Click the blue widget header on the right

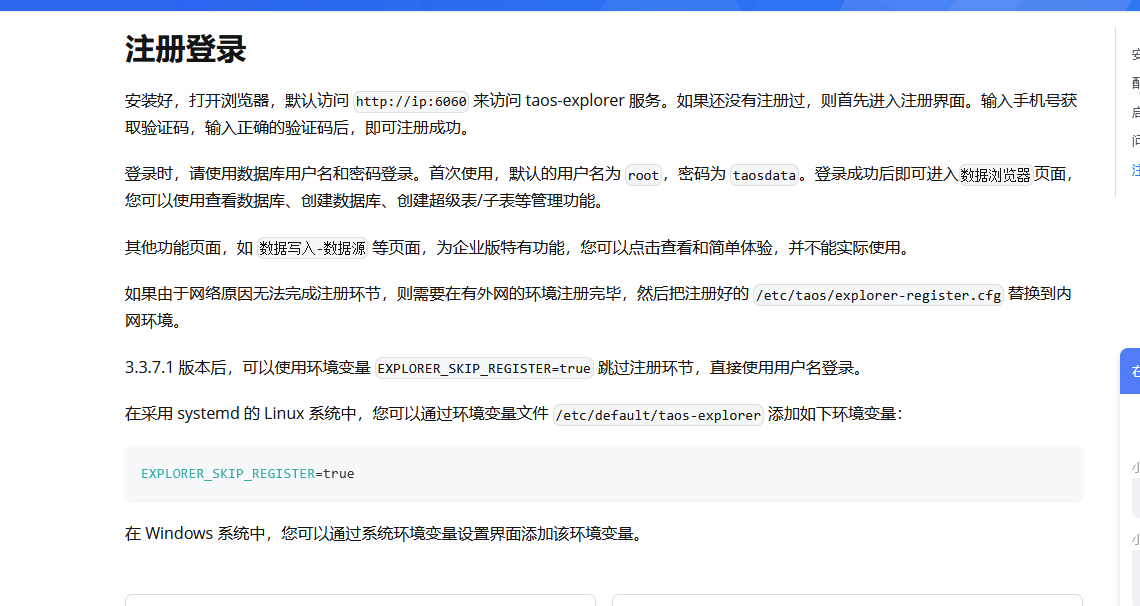pyautogui.click(x=1131, y=370)
